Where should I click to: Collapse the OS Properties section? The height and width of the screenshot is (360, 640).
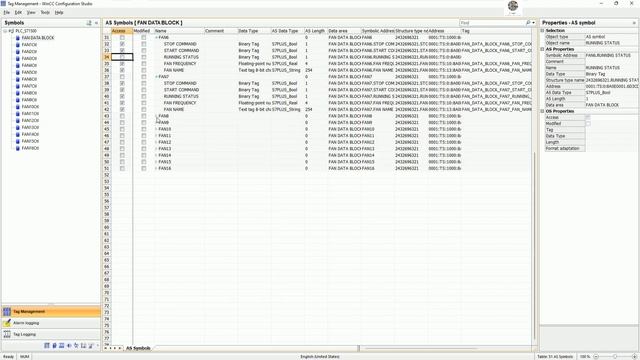click(x=543, y=111)
